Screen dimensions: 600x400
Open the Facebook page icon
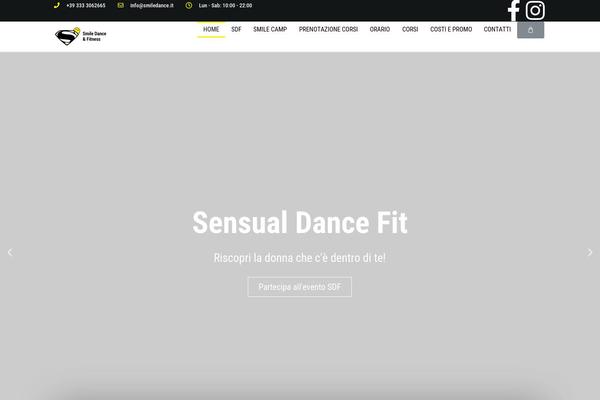pyautogui.click(x=513, y=11)
